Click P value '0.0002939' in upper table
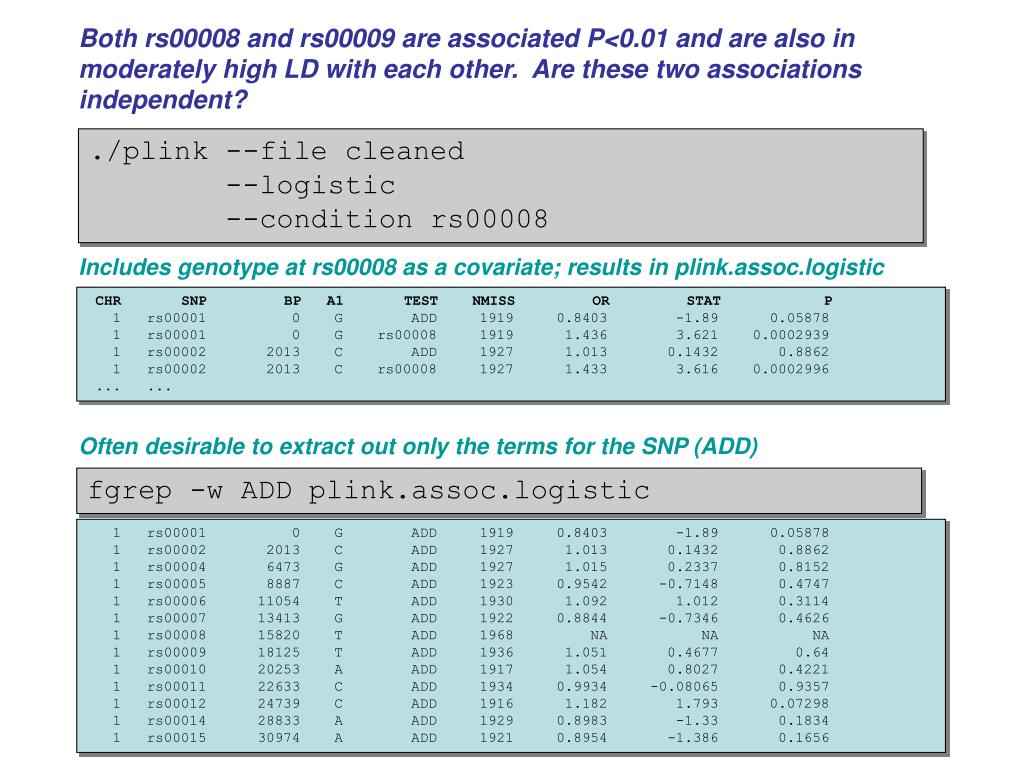The width and height of the screenshot is (1024, 768). pyautogui.click(x=791, y=335)
